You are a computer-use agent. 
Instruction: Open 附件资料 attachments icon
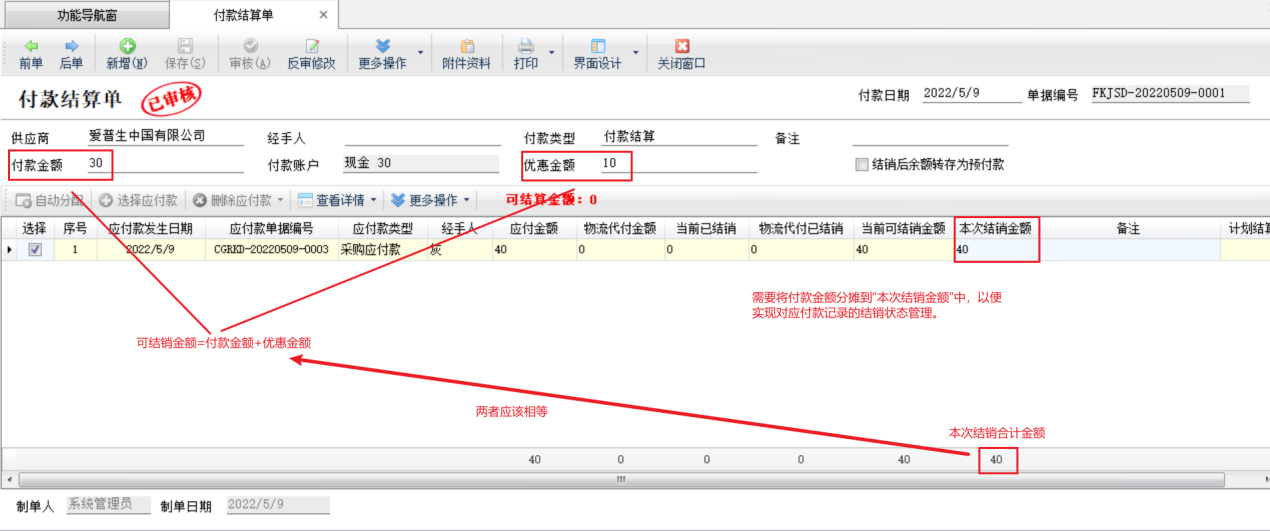(x=466, y=47)
